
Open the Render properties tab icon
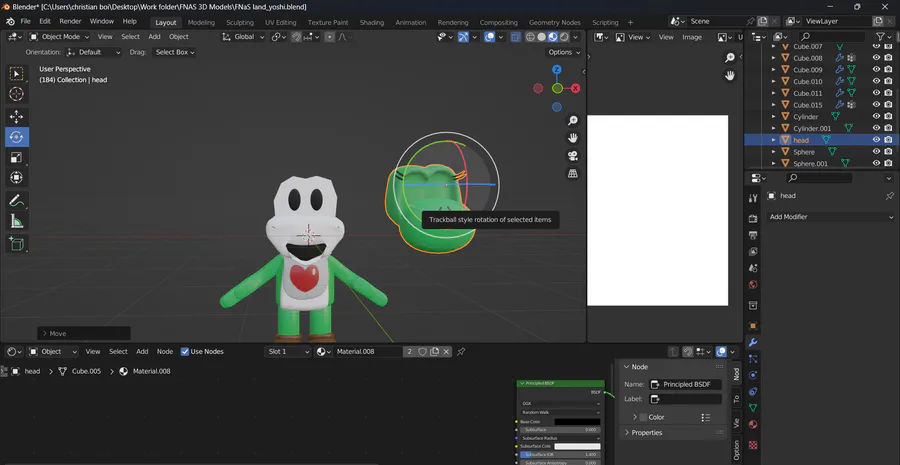click(753, 219)
